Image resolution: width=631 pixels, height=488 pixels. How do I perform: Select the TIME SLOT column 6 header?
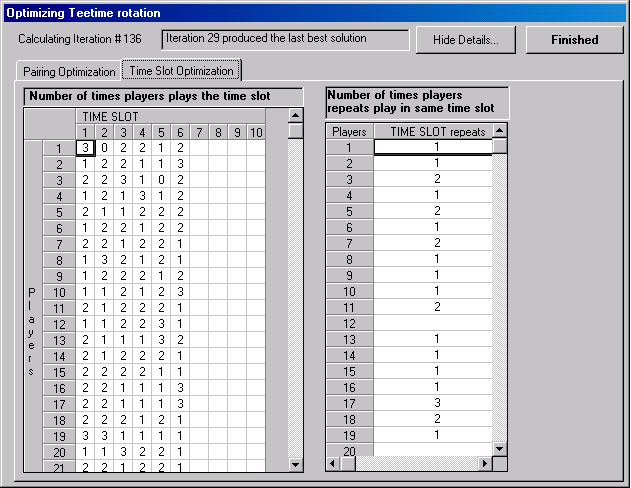[180, 132]
